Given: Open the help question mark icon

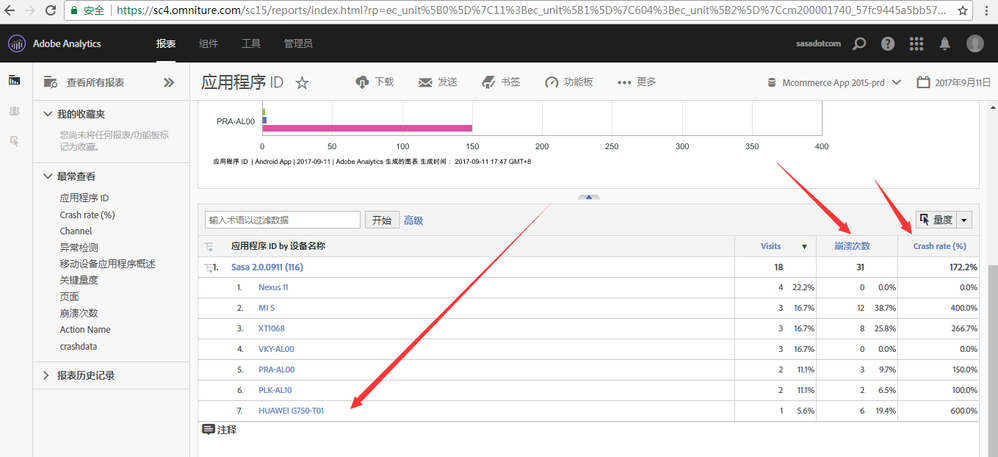Looking at the screenshot, I should 888,44.
